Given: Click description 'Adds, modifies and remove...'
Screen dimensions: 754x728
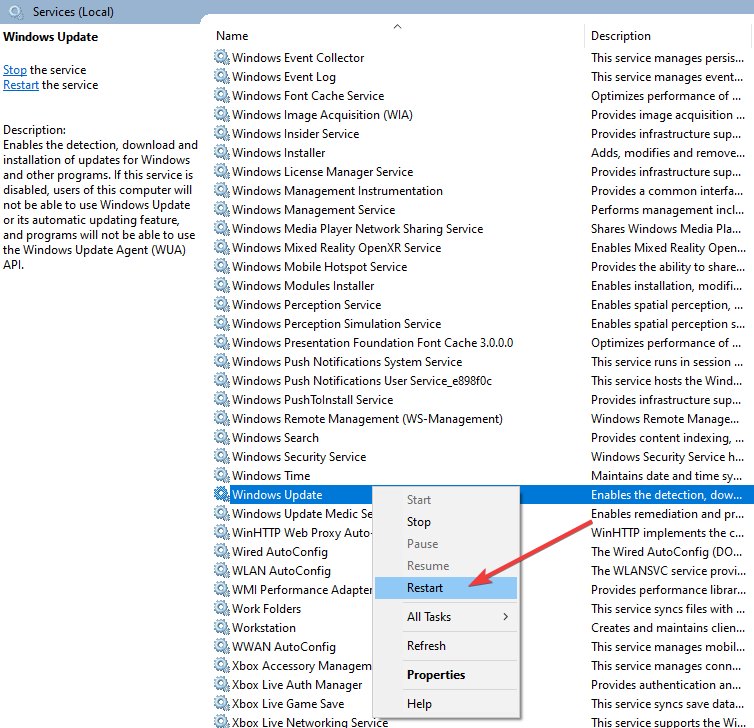Looking at the screenshot, I should click(x=668, y=152).
